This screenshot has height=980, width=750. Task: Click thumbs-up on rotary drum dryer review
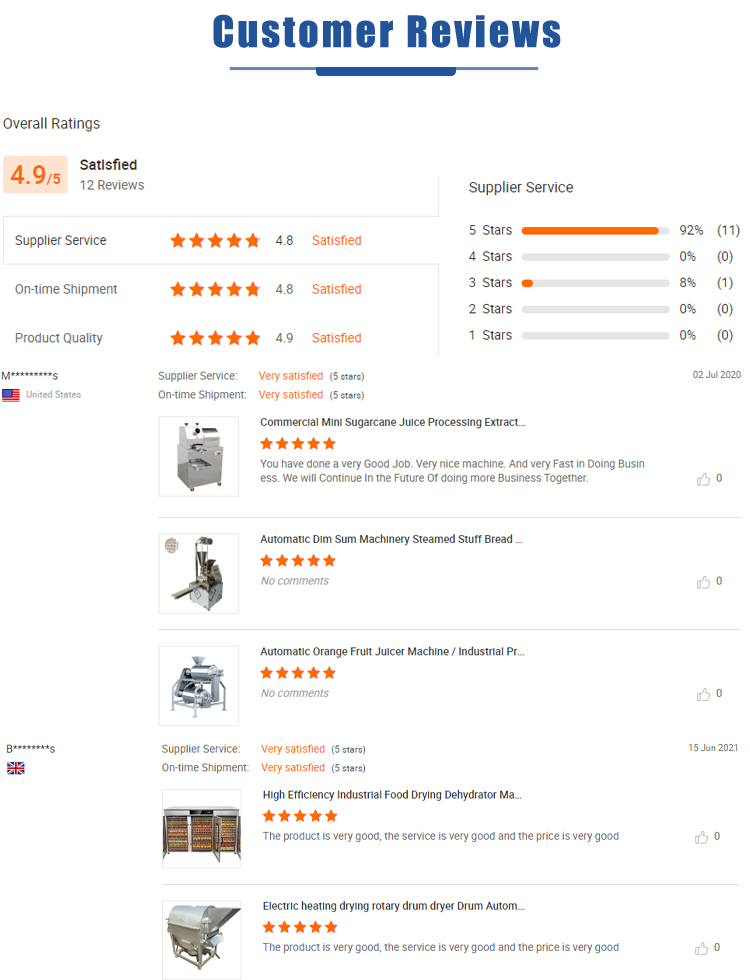(x=702, y=948)
